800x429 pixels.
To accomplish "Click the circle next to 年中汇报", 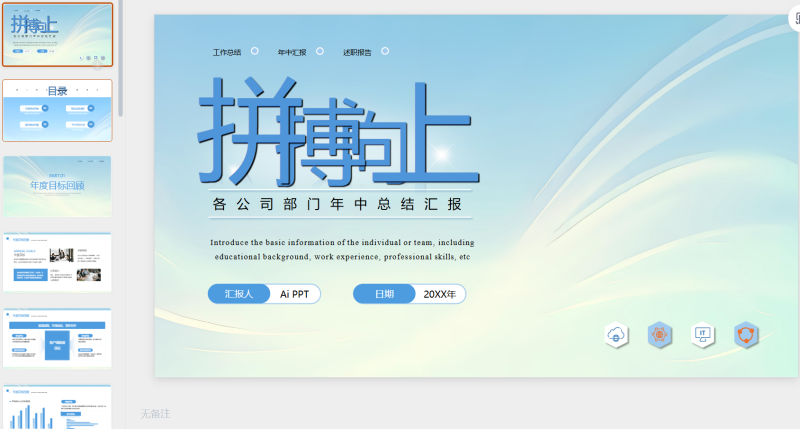I will click(320, 51).
